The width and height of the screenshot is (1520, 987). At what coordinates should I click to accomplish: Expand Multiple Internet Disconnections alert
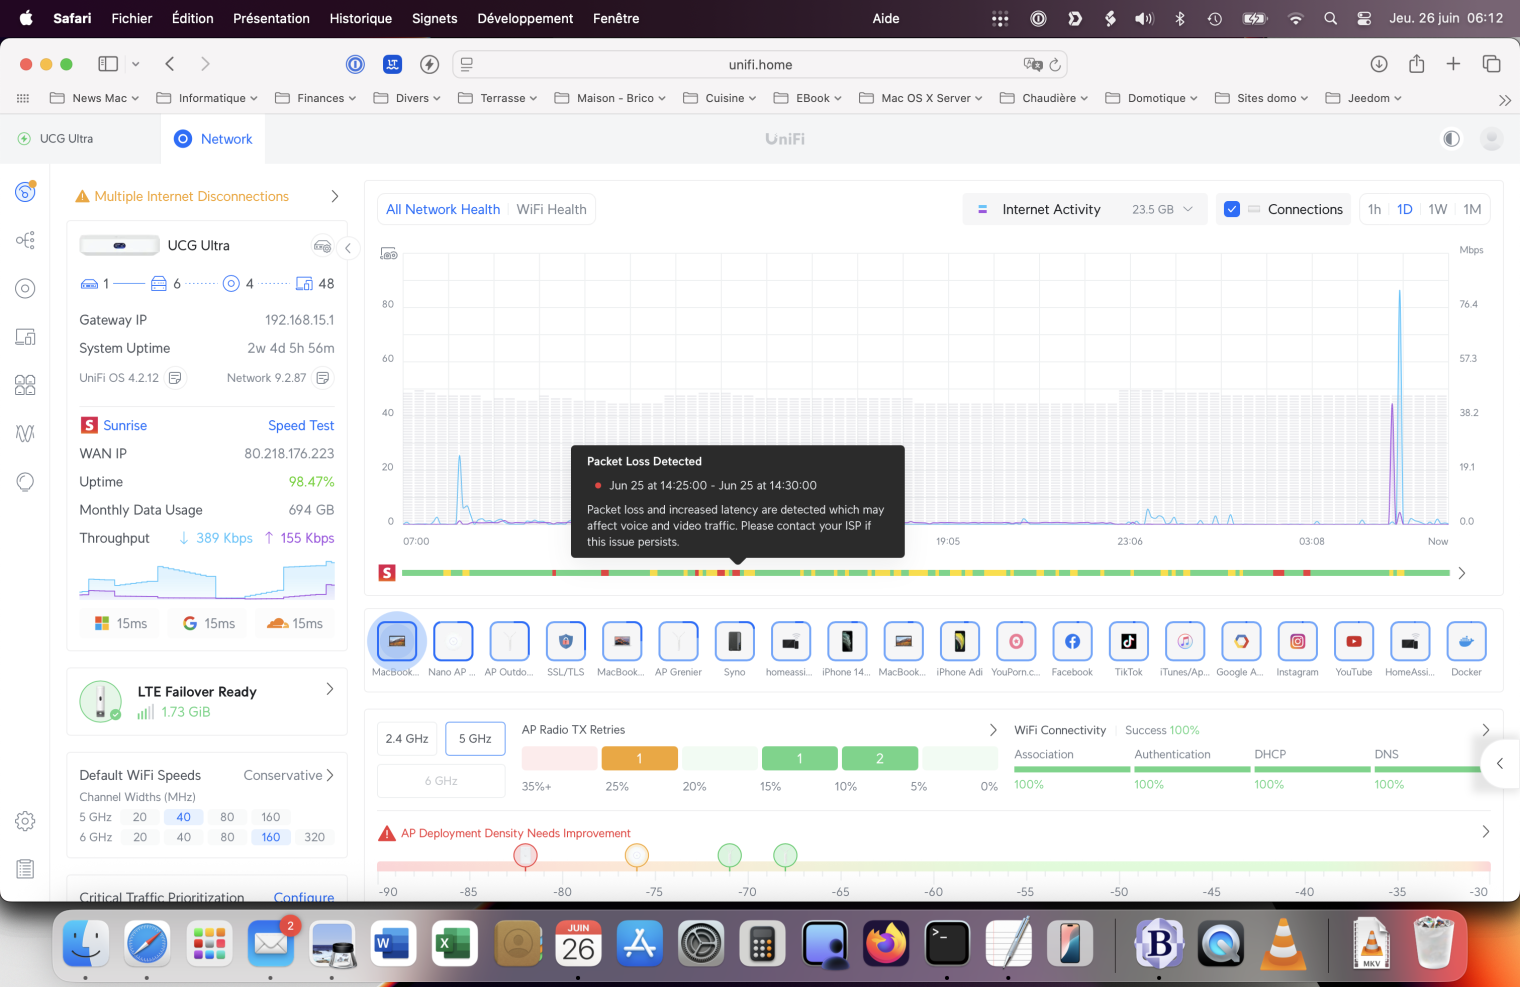click(x=335, y=197)
